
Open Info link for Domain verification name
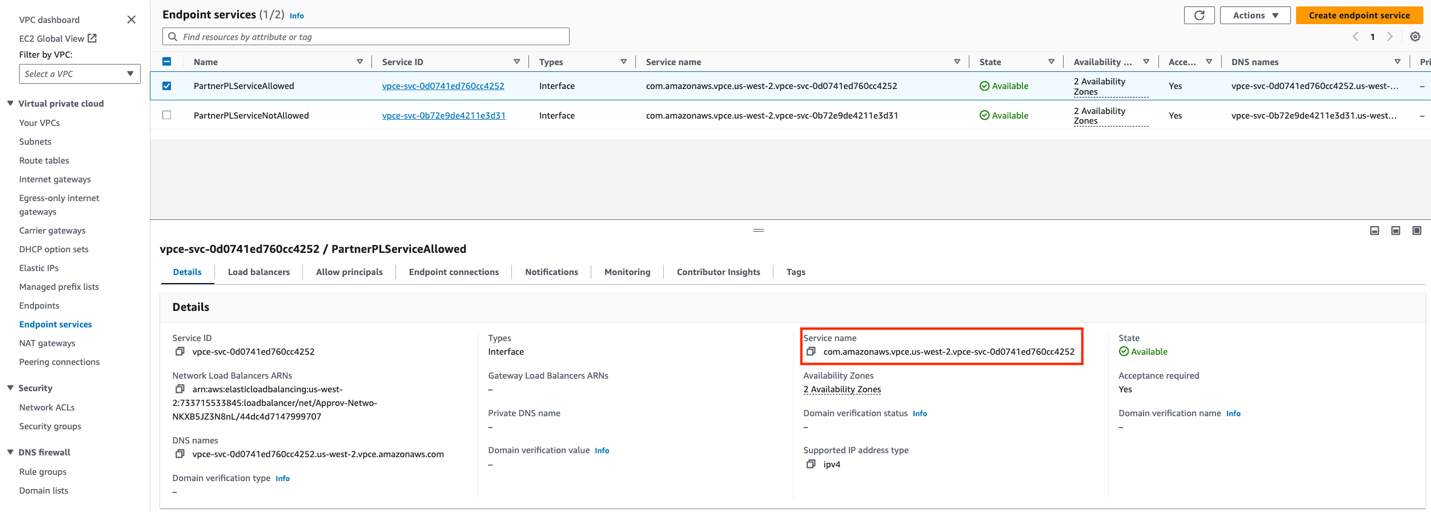[1234, 414]
